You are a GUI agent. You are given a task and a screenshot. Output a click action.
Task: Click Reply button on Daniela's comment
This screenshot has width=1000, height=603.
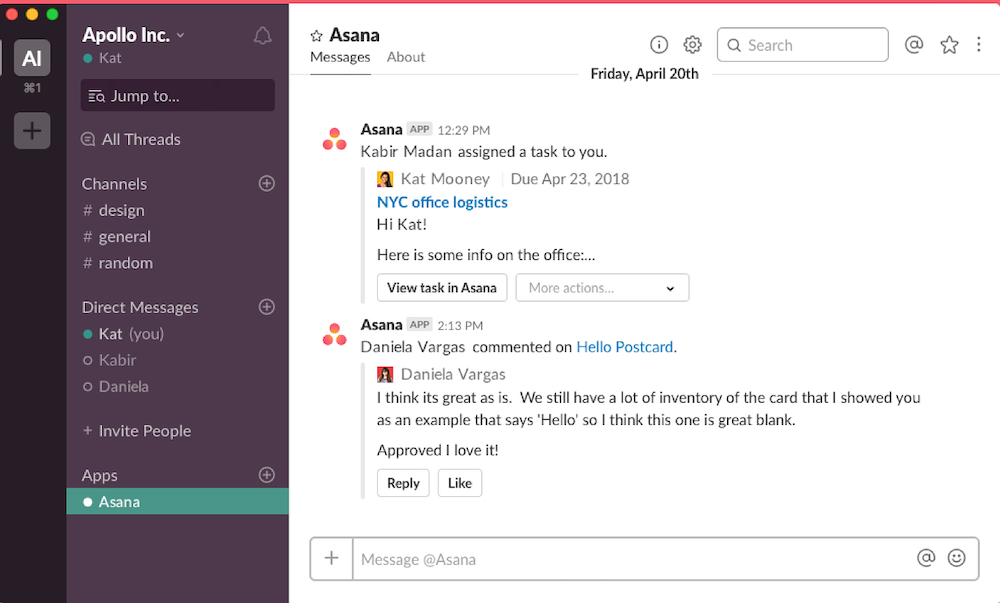(x=403, y=483)
